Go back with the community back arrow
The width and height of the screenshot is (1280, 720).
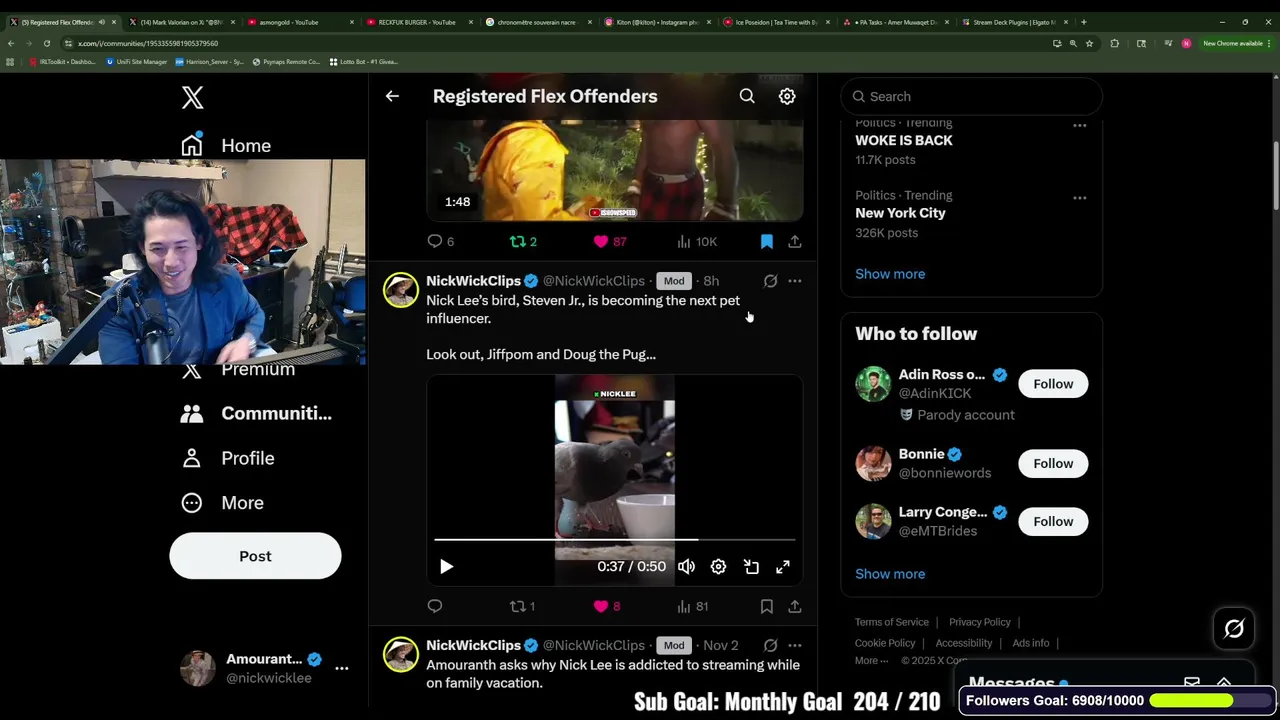(392, 96)
